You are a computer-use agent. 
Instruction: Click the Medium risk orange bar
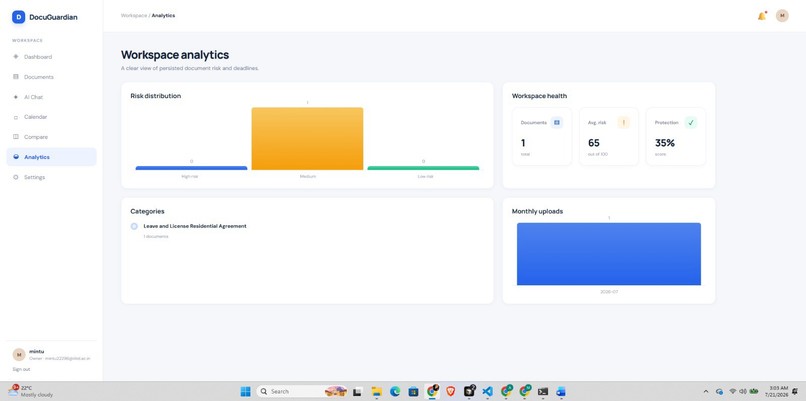[307, 139]
